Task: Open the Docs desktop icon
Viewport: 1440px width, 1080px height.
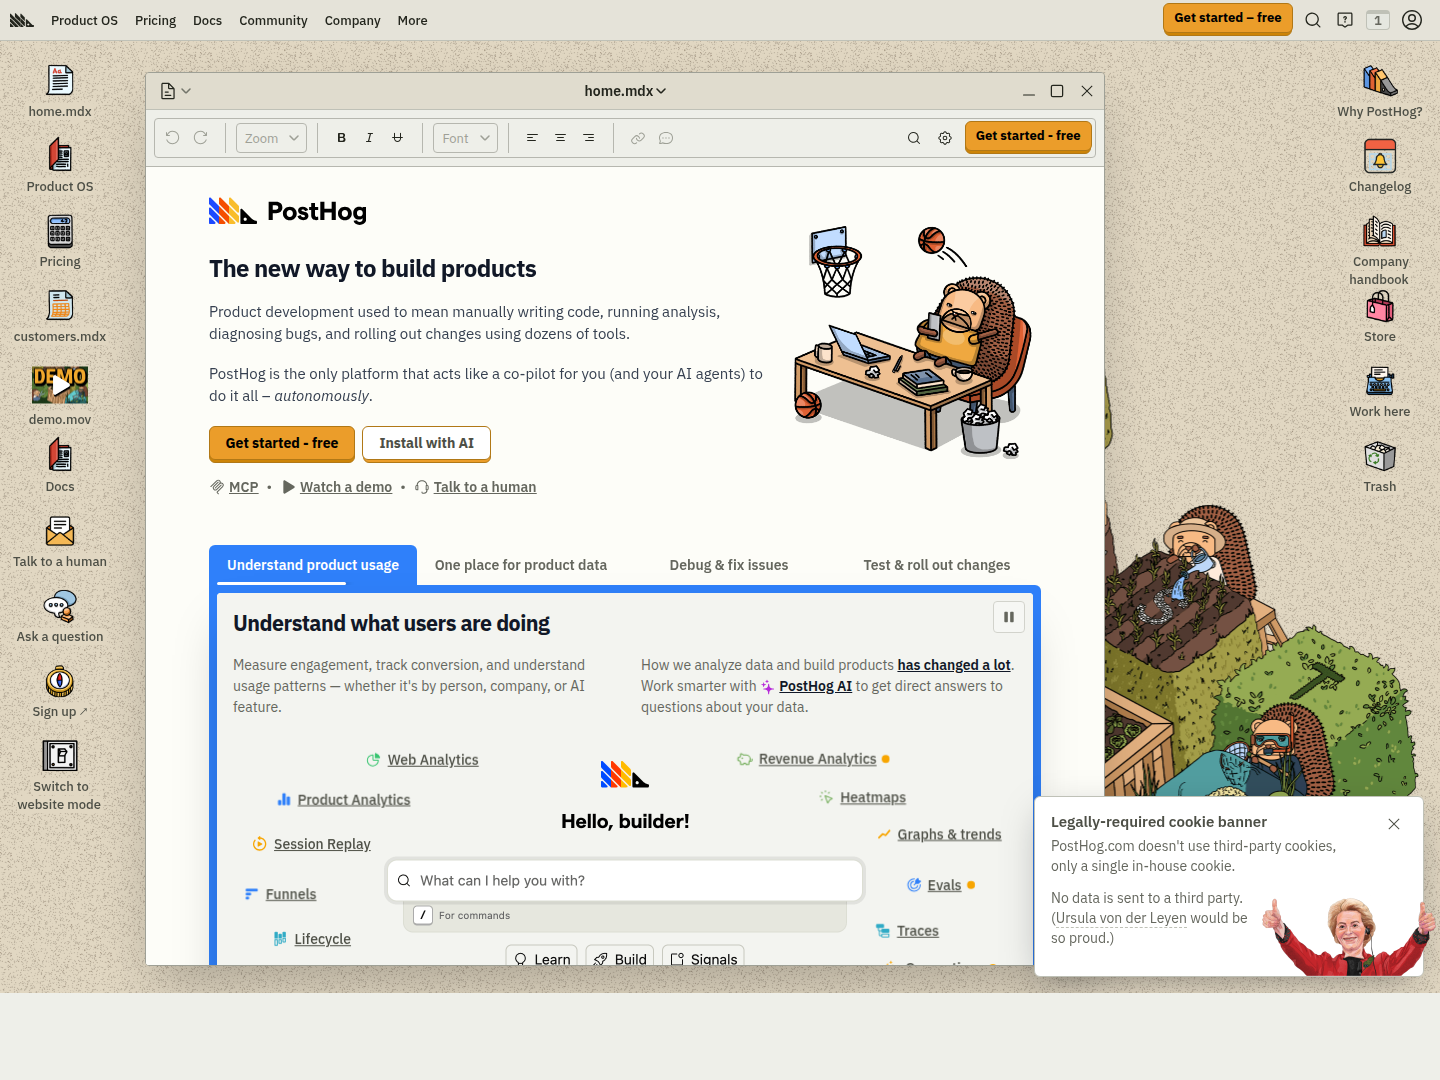Action: [60, 466]
